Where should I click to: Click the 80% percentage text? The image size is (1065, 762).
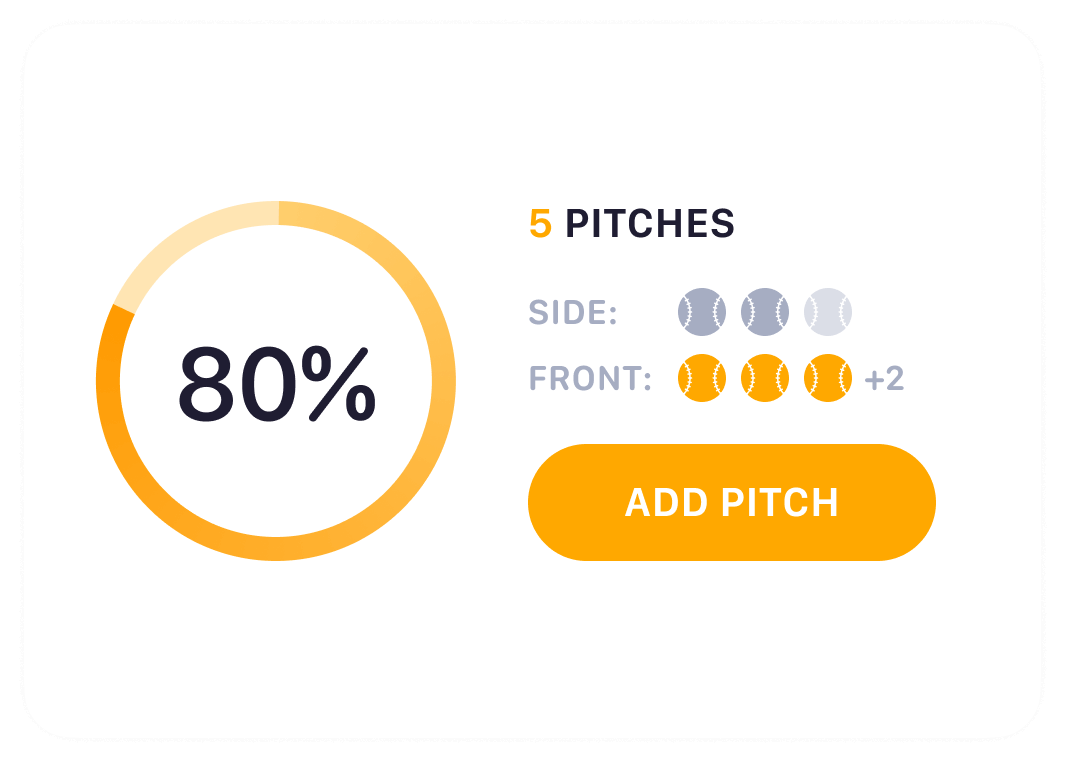pos(276,383)
